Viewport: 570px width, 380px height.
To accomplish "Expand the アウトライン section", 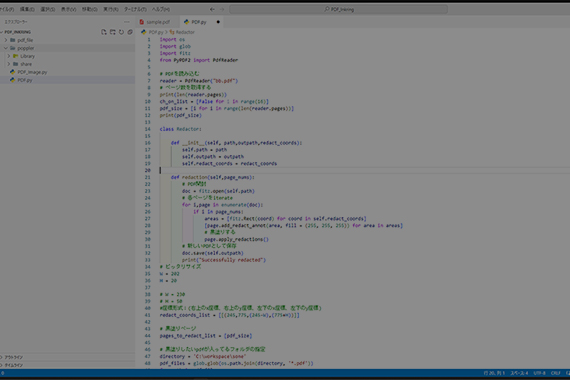I will point(13,357).
